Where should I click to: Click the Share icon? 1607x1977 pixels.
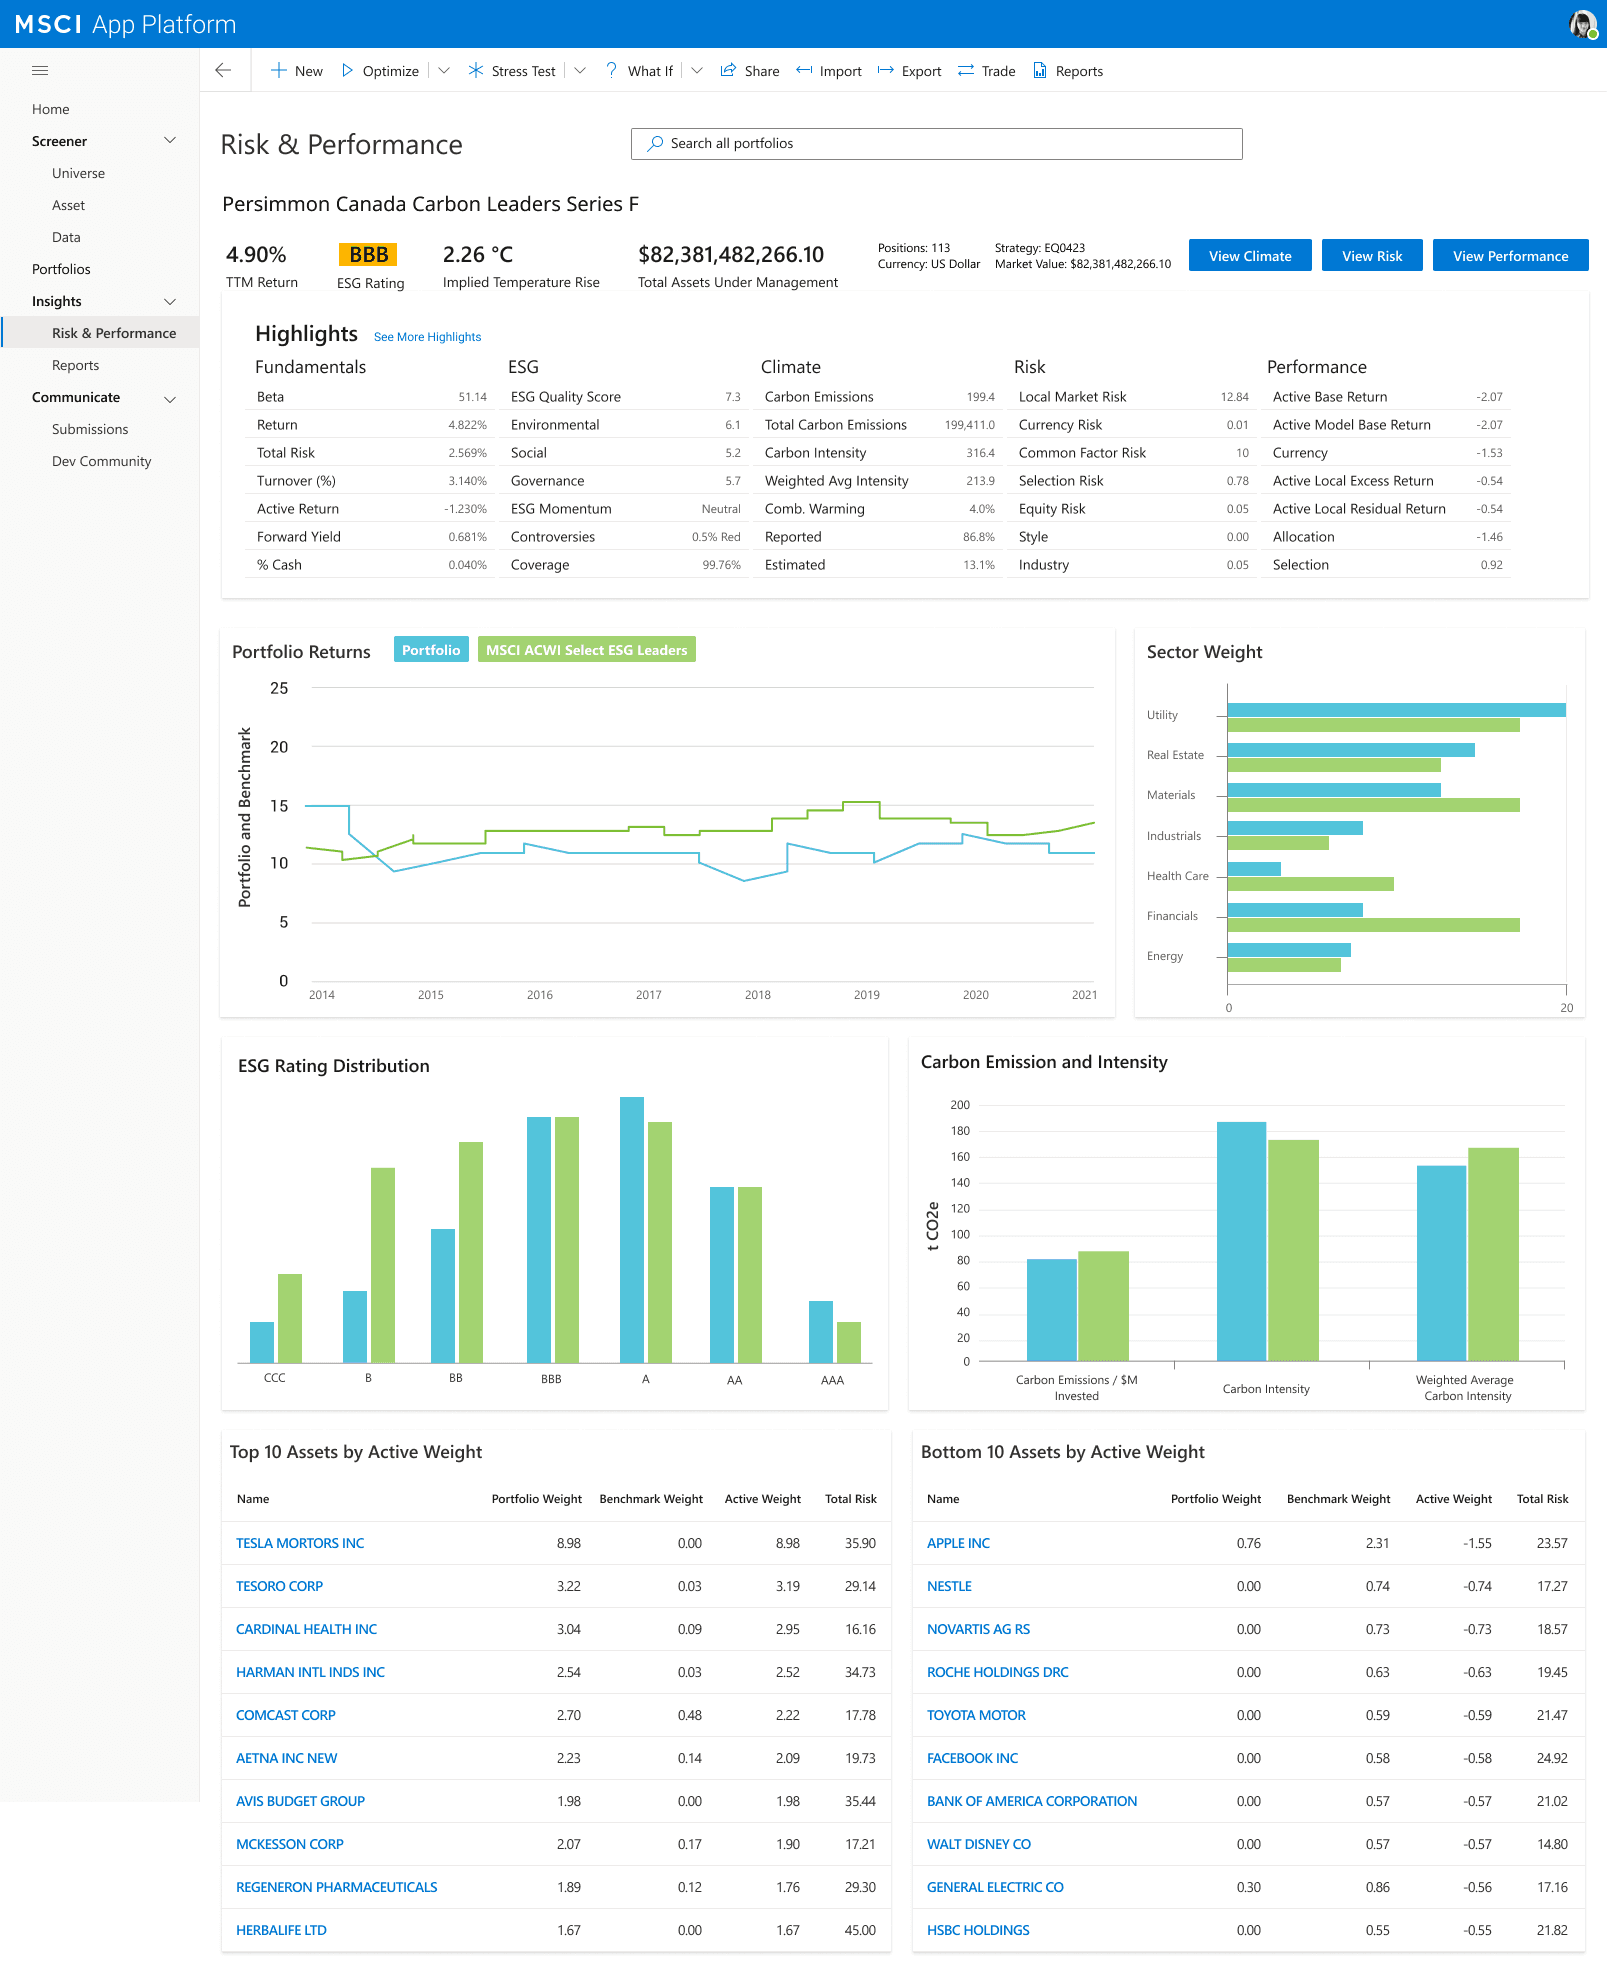point(728,70)
